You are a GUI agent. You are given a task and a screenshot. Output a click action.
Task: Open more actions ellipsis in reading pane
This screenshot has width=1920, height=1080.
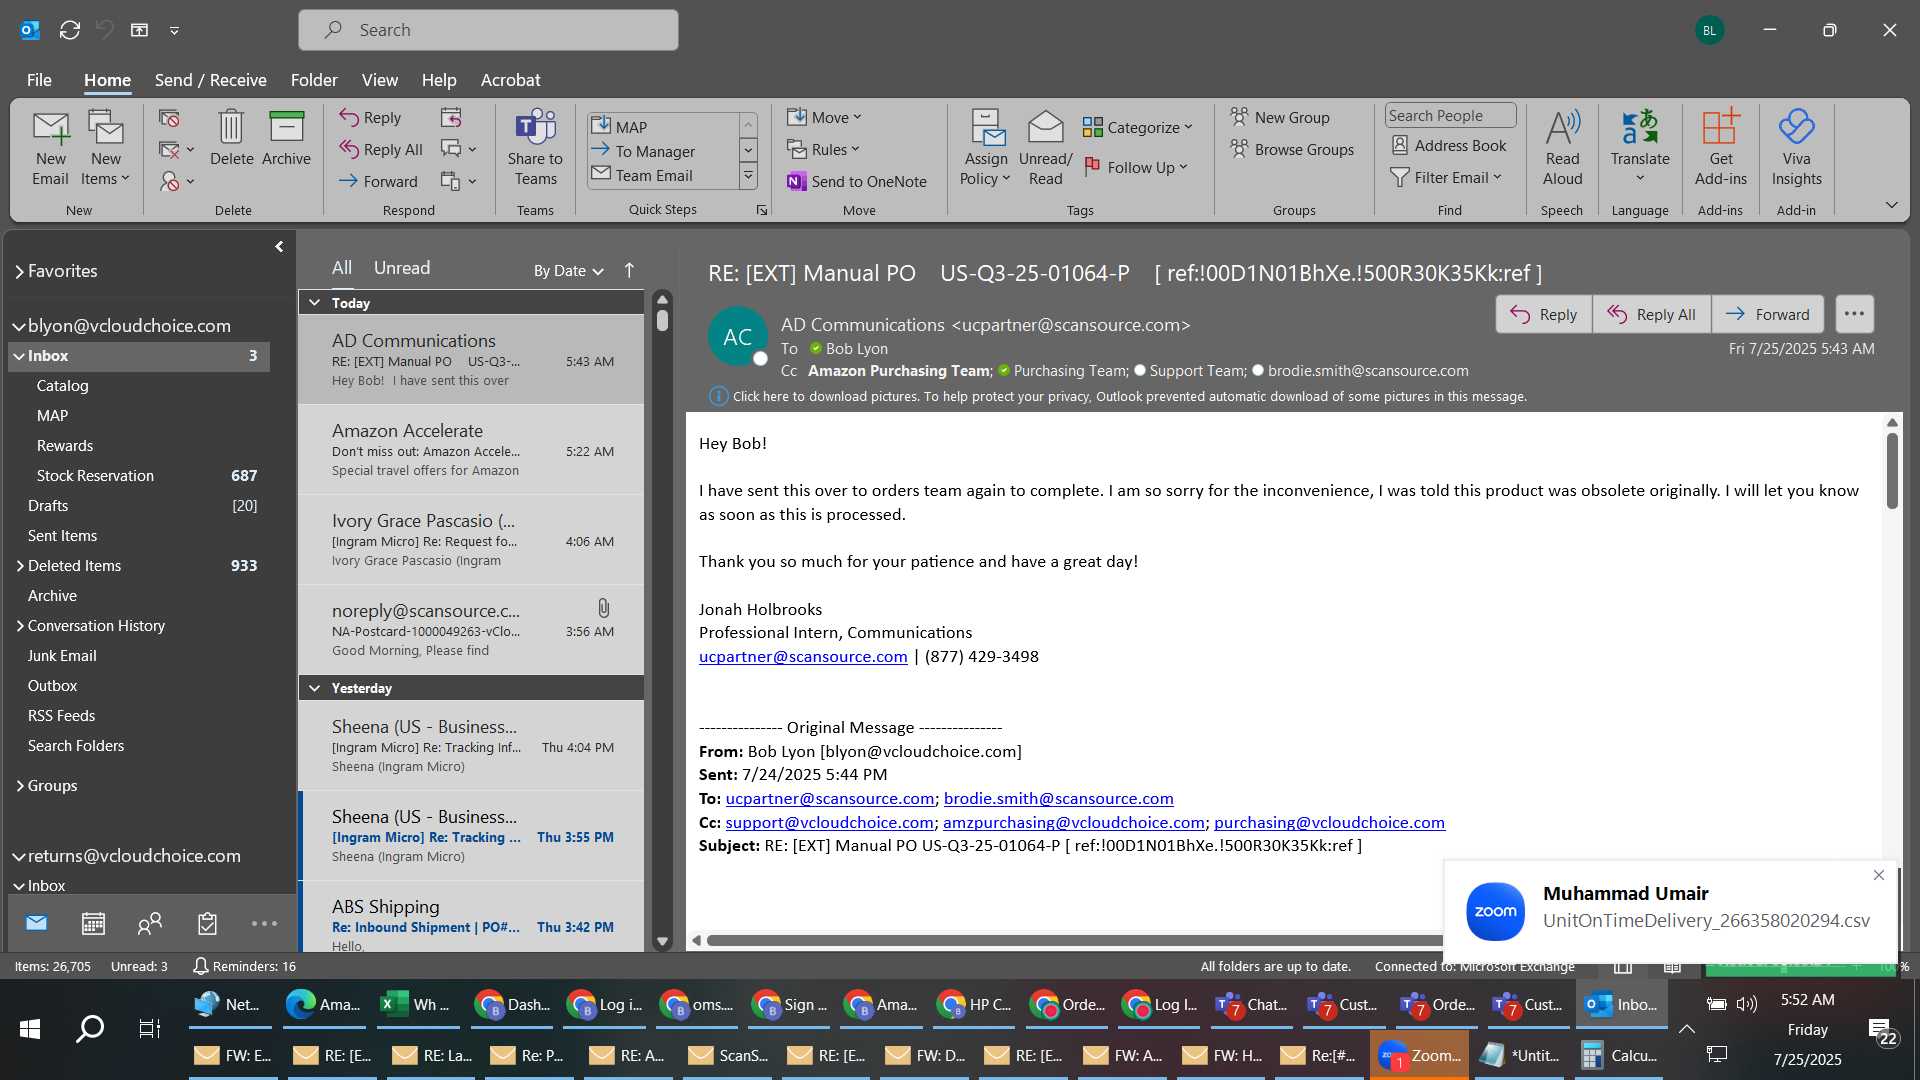click(x=1854, y=314)
